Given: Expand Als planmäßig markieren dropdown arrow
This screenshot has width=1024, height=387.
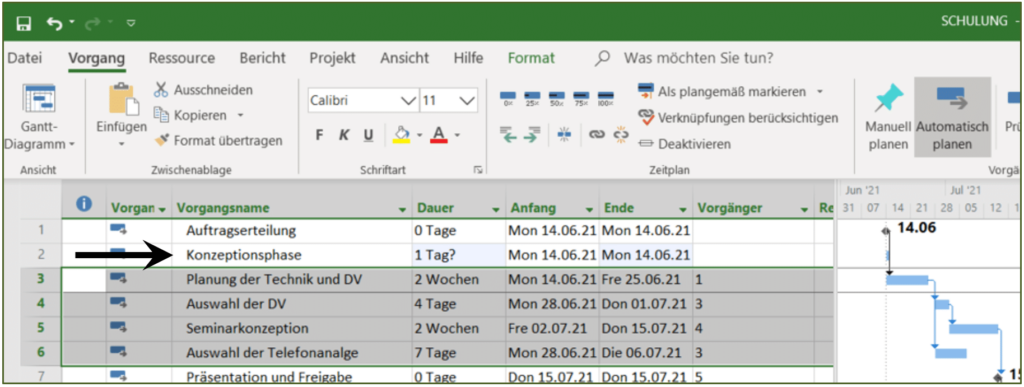Looking at the screenshot, I should (x=820, y=92).
